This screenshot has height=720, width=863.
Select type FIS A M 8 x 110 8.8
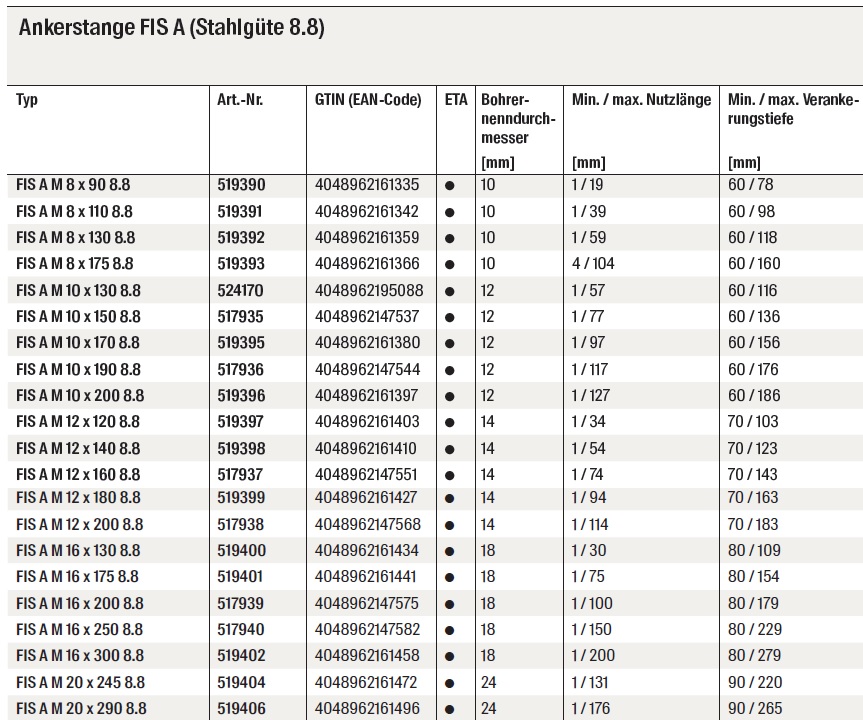pyautogui.click(x=74, y=211)
